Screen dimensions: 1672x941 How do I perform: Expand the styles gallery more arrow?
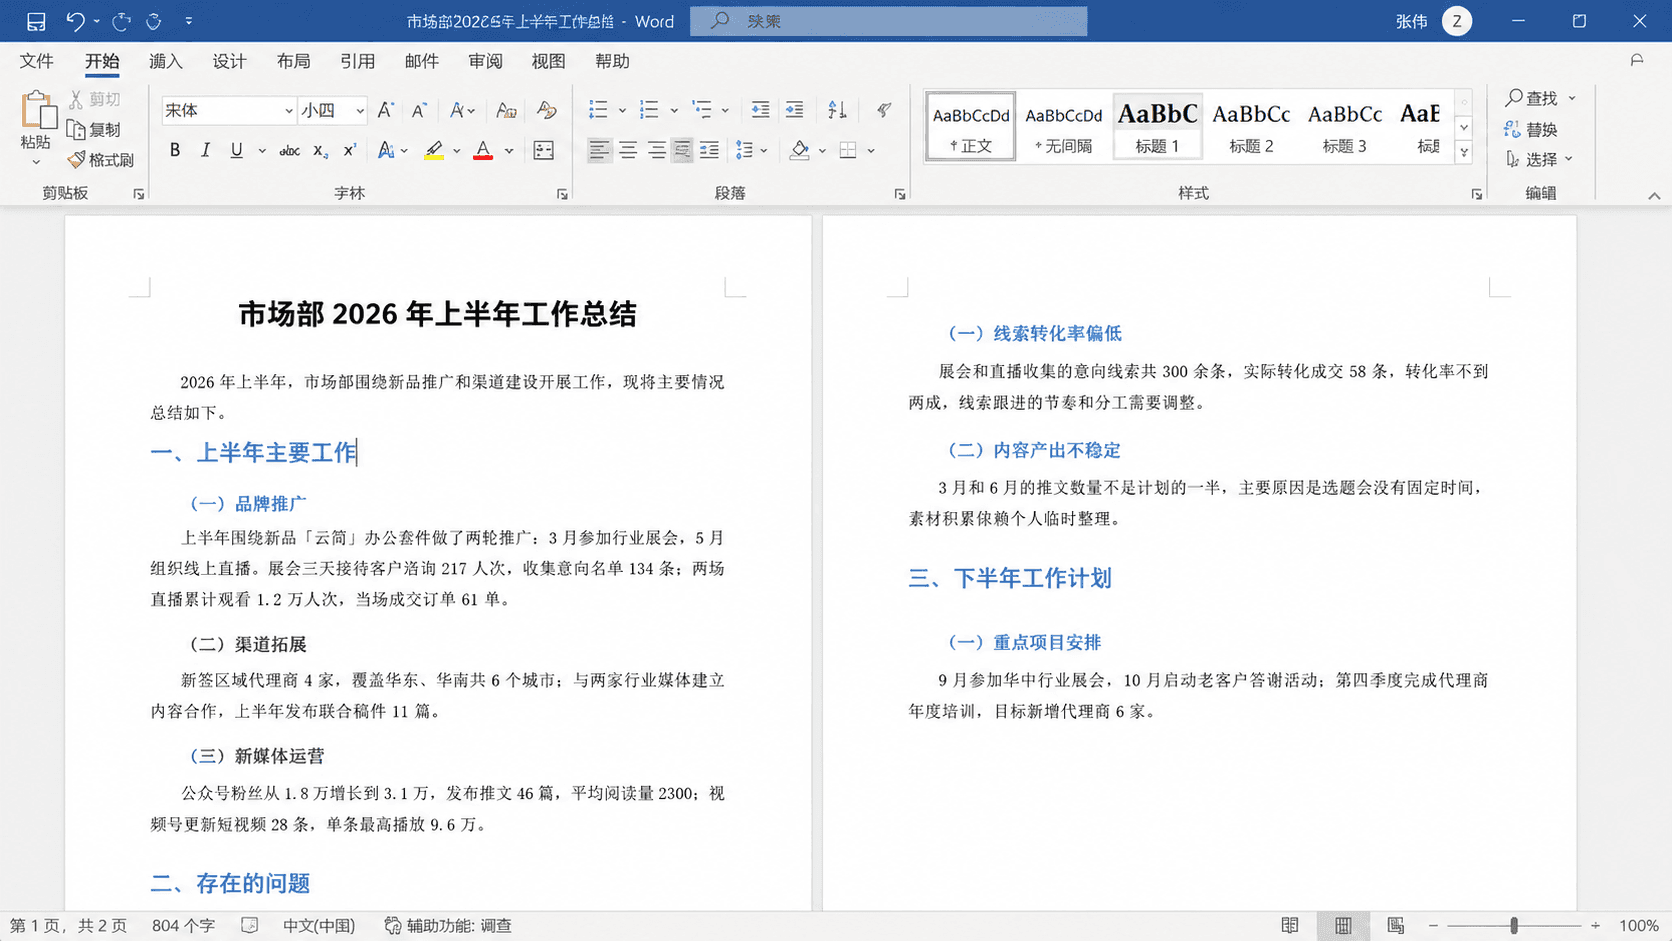pyautogui.click(x=1464, y=152)
